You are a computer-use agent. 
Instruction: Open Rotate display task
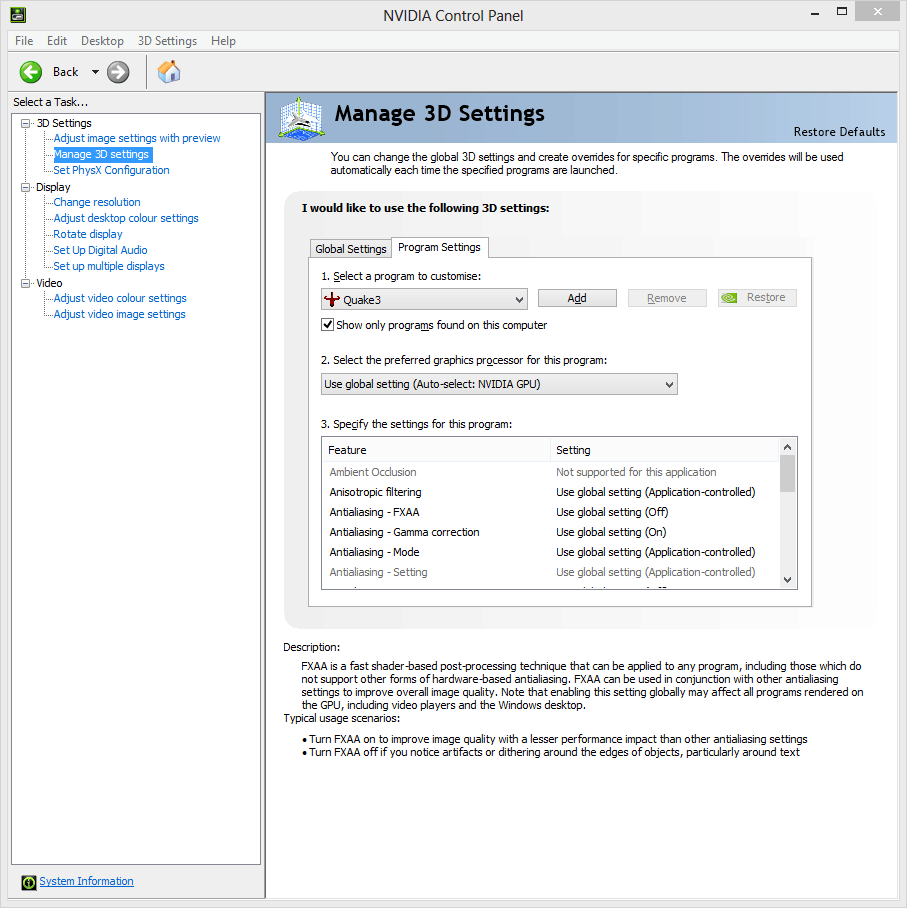point(88,235)
